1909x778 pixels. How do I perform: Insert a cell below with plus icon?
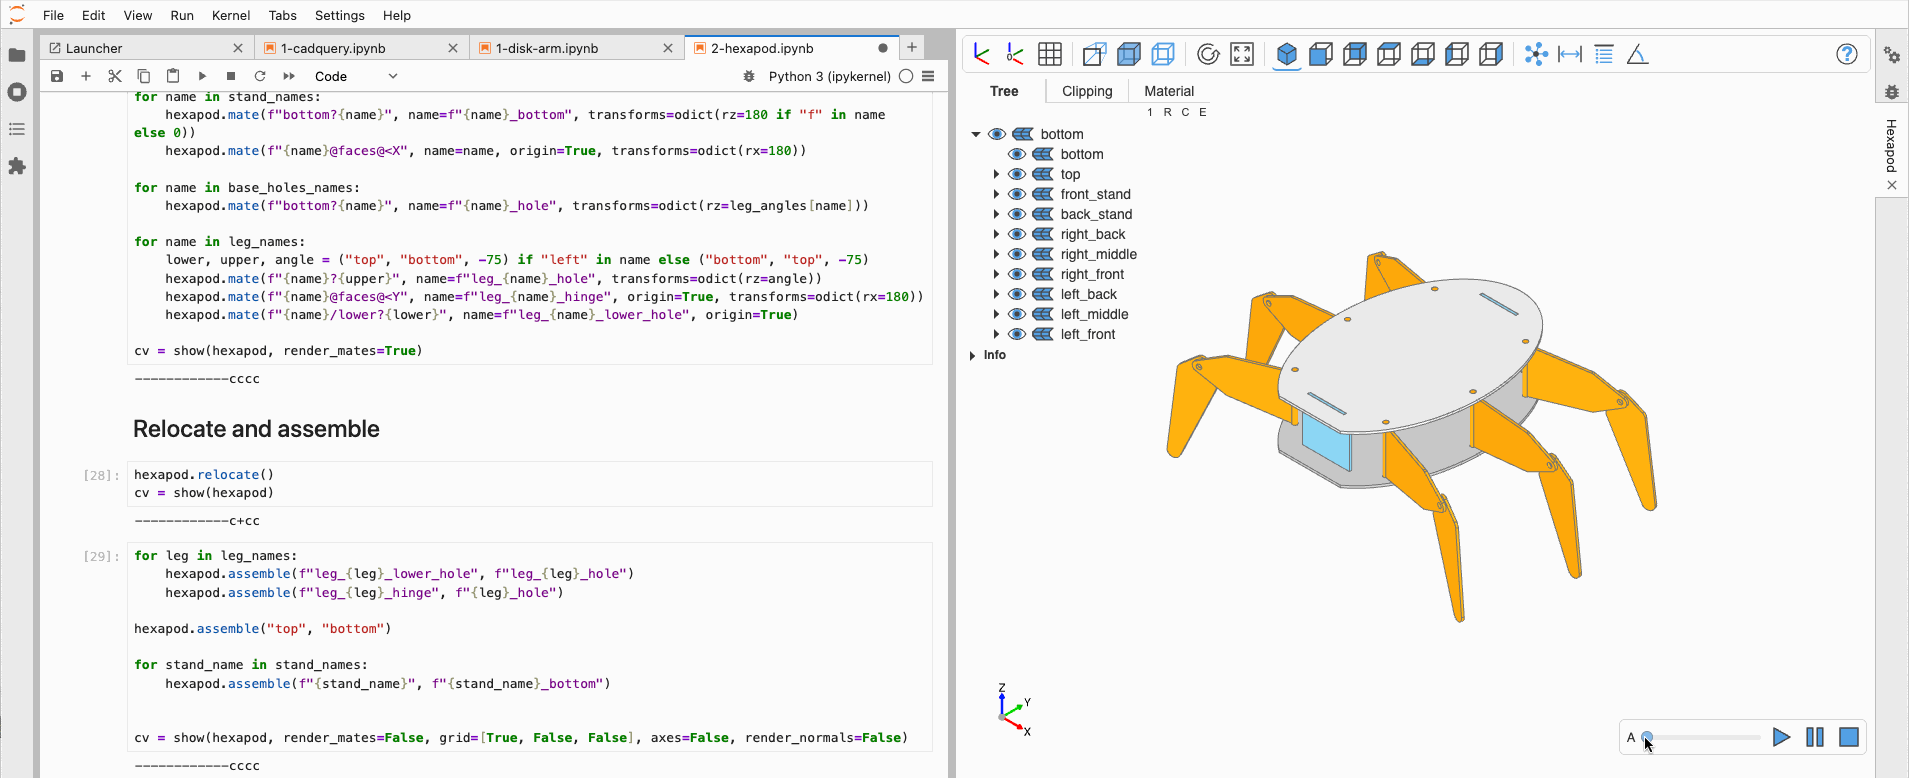tap(86, 76)
